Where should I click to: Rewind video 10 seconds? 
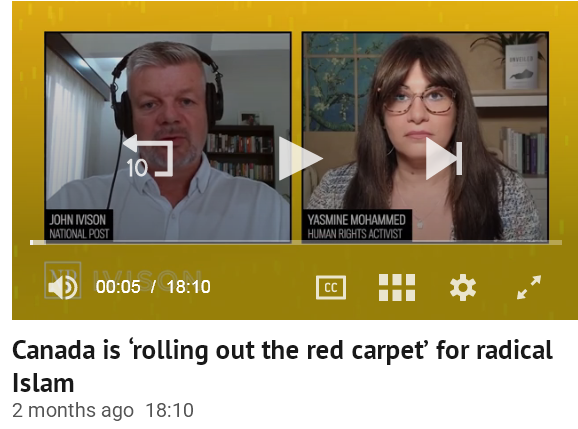click(148, 156)
